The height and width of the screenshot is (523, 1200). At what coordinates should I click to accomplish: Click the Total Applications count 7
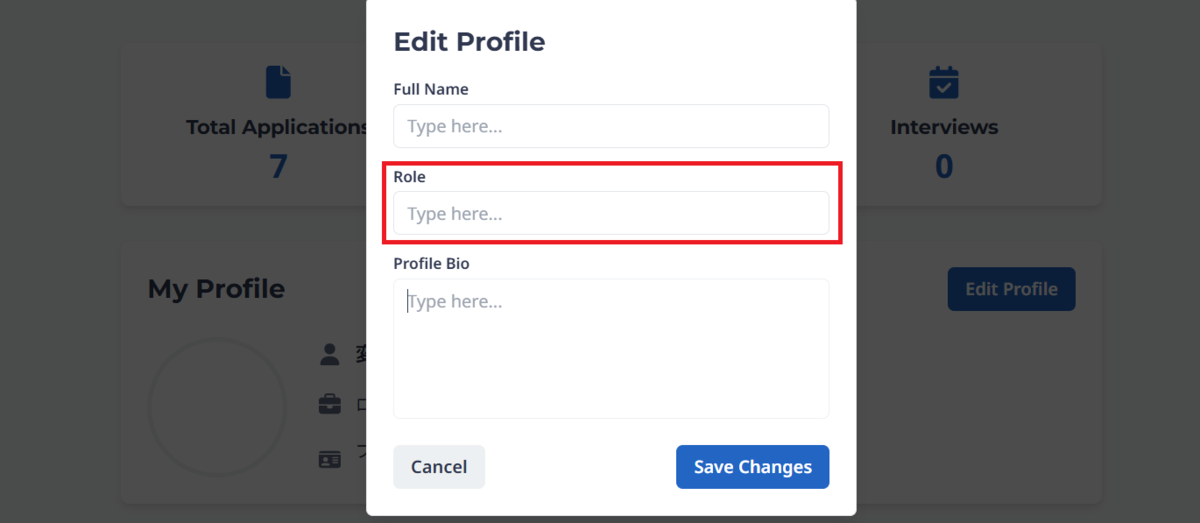(278, 166)
